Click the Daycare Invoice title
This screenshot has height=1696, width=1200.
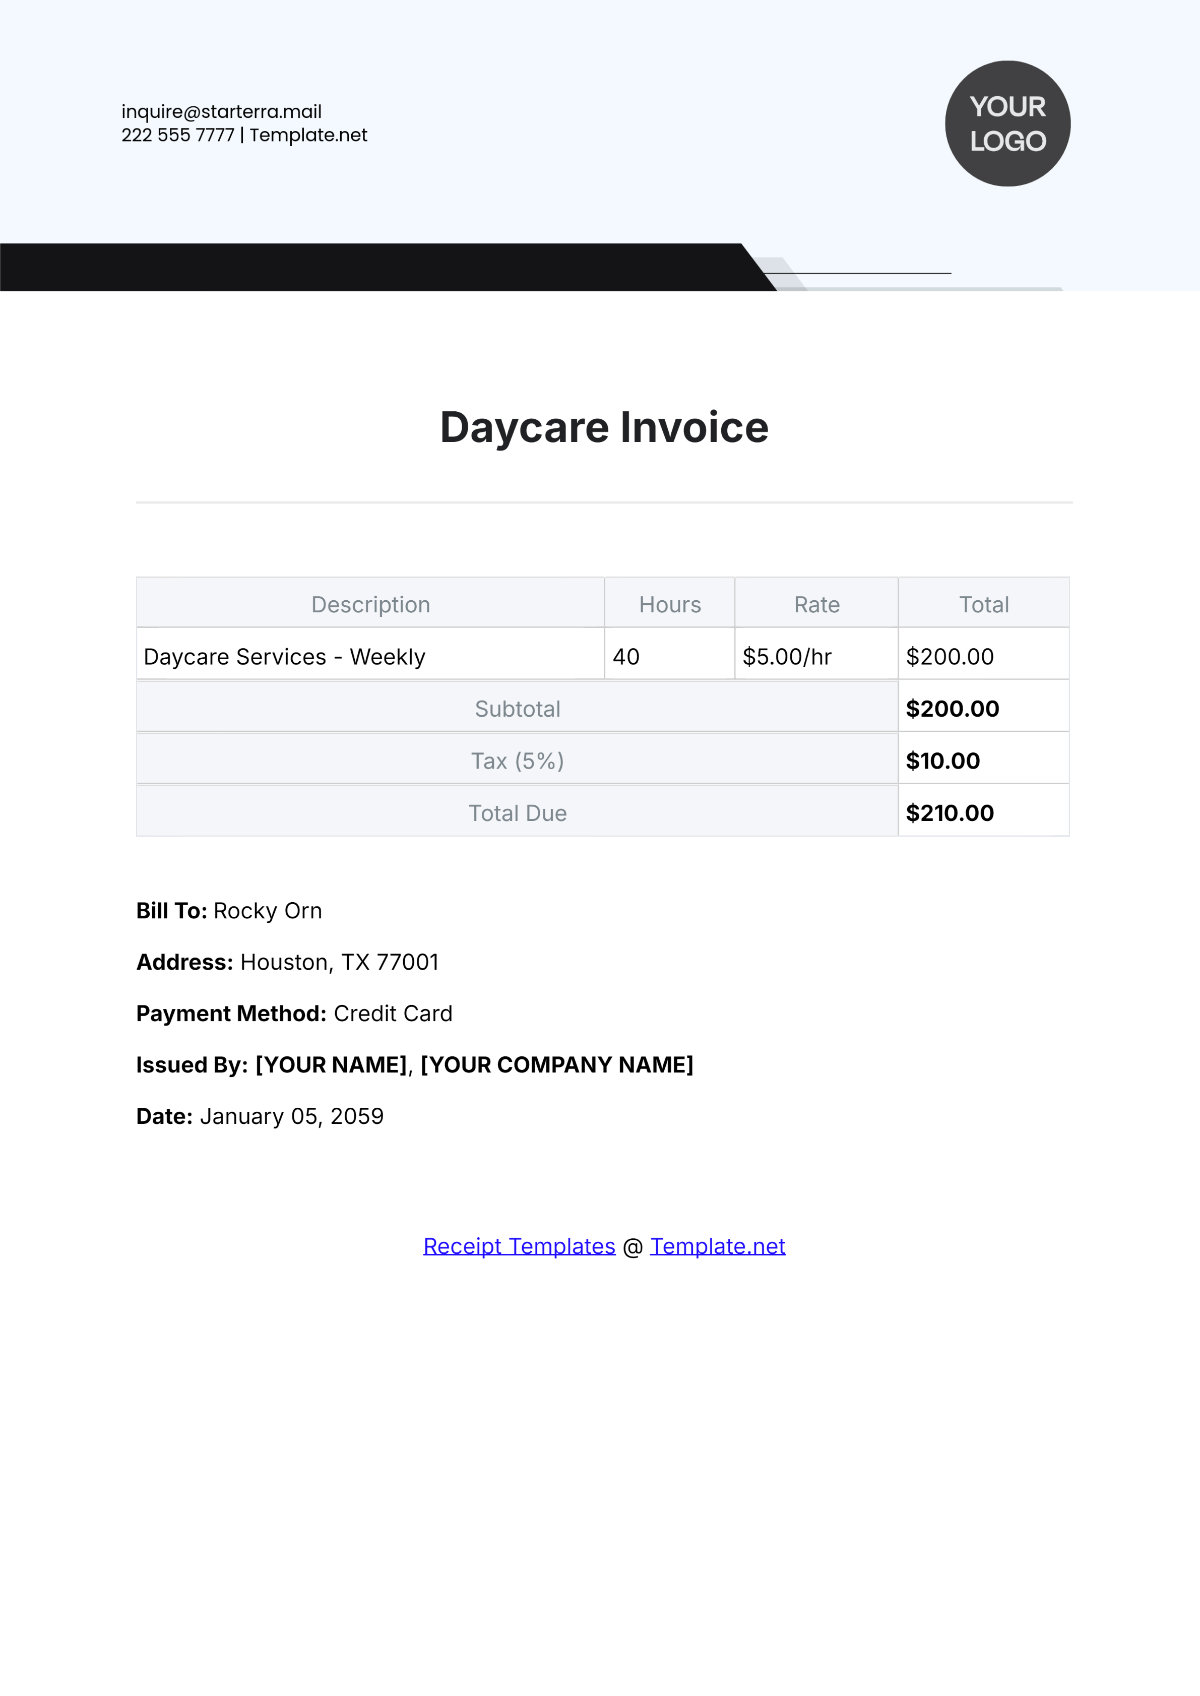pyautogui.click(x=604, y=427)
